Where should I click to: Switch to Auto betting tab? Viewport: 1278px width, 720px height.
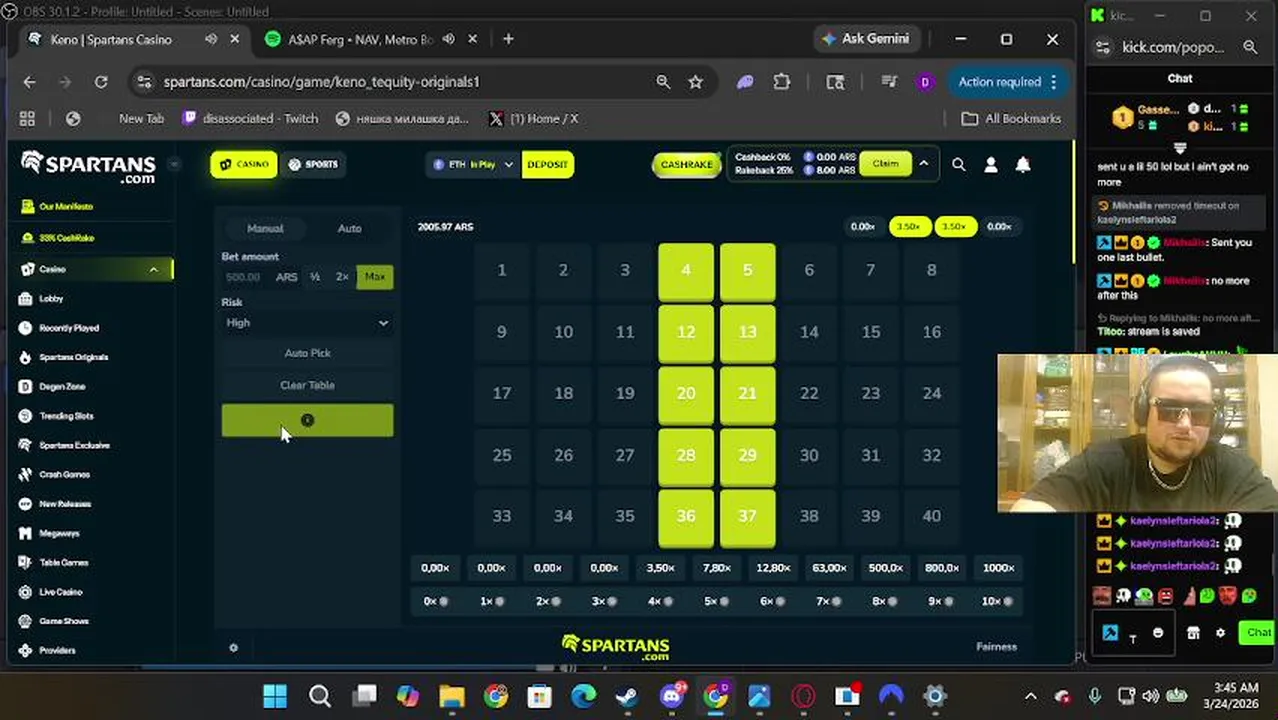click(349, 229)
